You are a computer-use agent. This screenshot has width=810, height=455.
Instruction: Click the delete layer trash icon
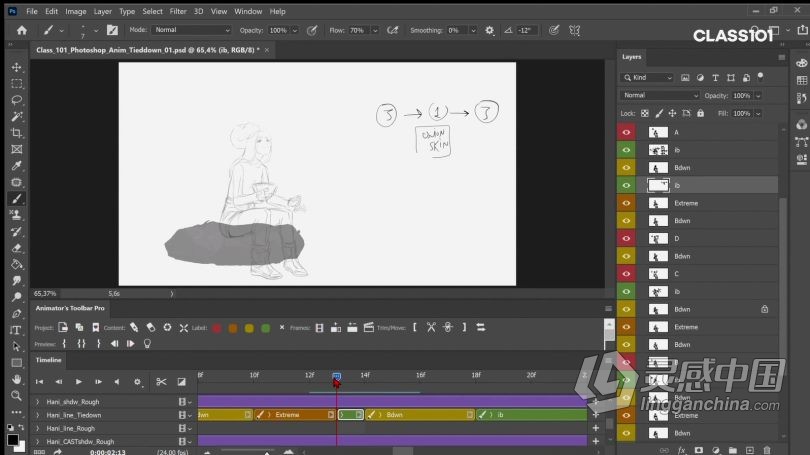pos(767,450)
